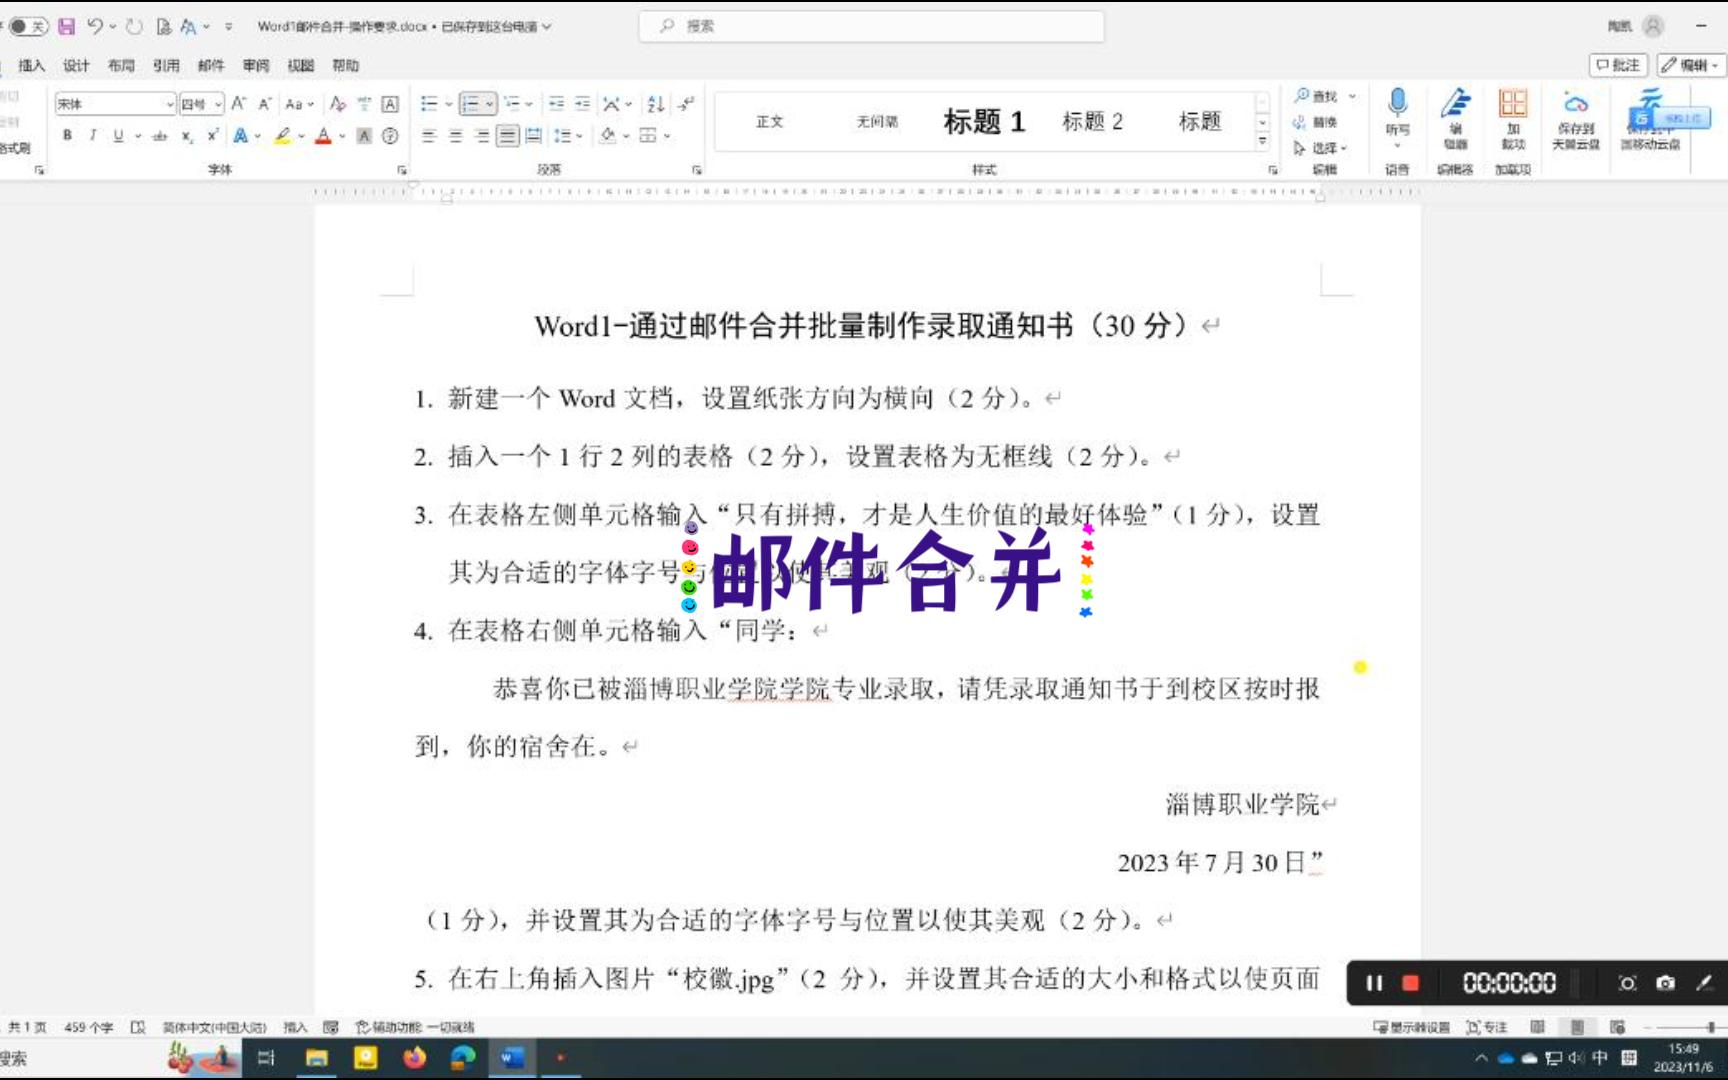Image resolution: width=1728 pixels, height=1080 pixels.
Task: Apply the 标题 1 style
Action: 983,121
